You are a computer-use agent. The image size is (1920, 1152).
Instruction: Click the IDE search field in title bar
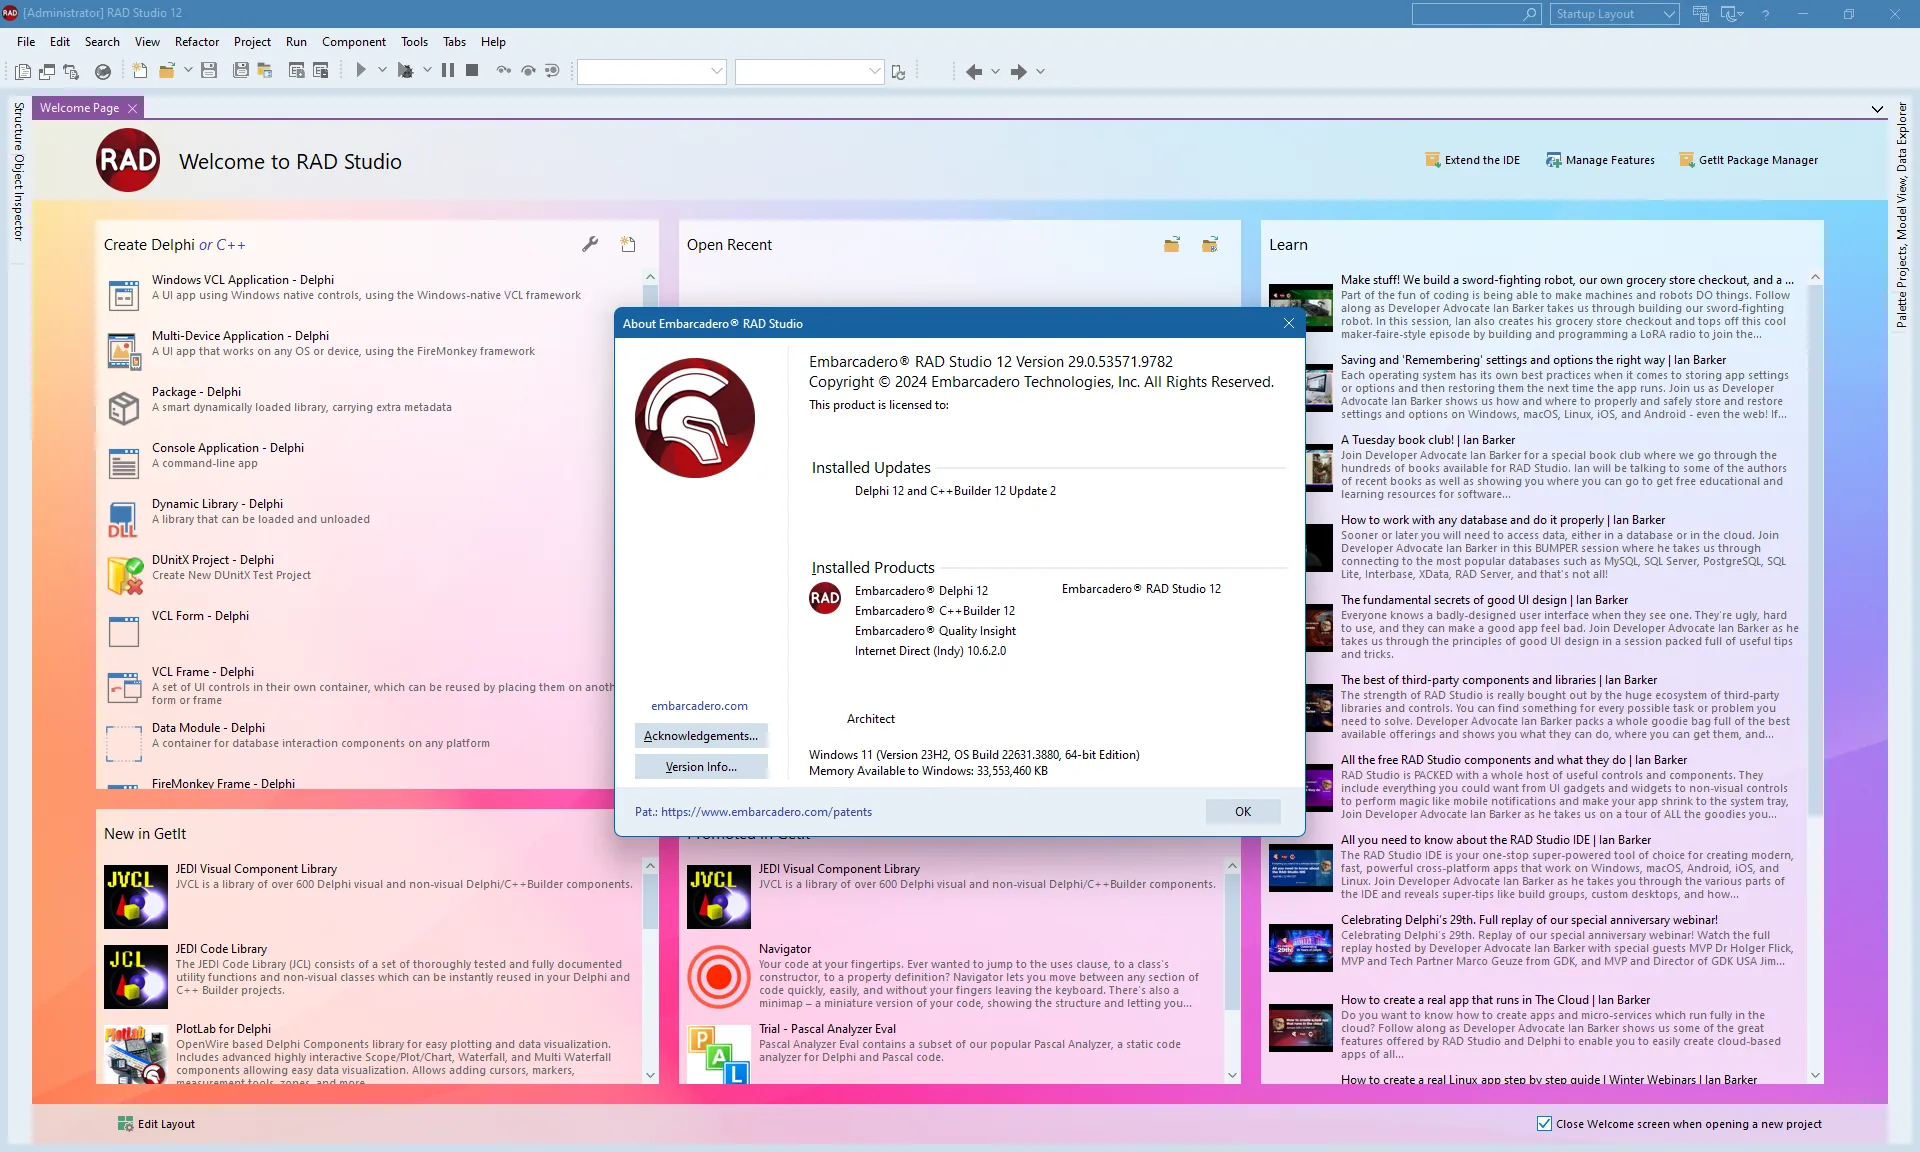click(x=1476, y=14)
